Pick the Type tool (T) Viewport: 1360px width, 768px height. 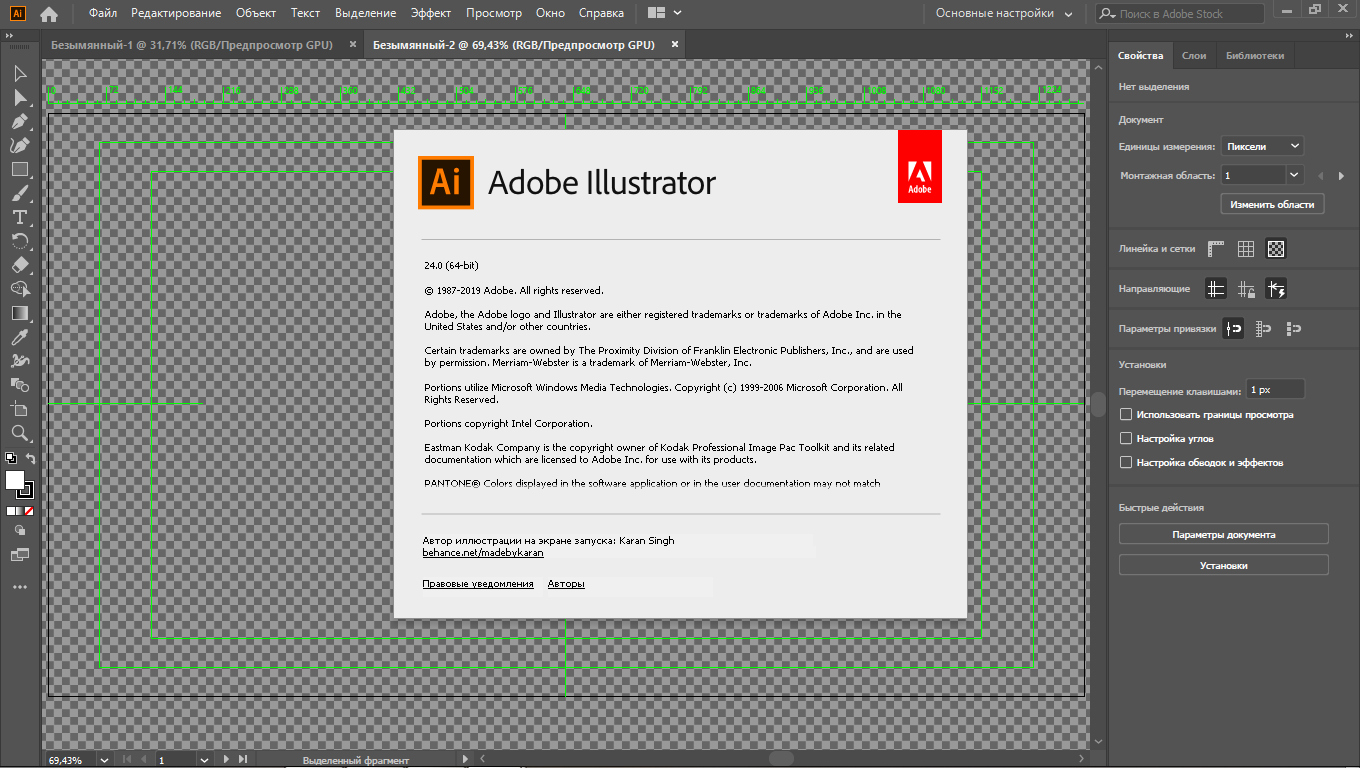tap(19, 217)
